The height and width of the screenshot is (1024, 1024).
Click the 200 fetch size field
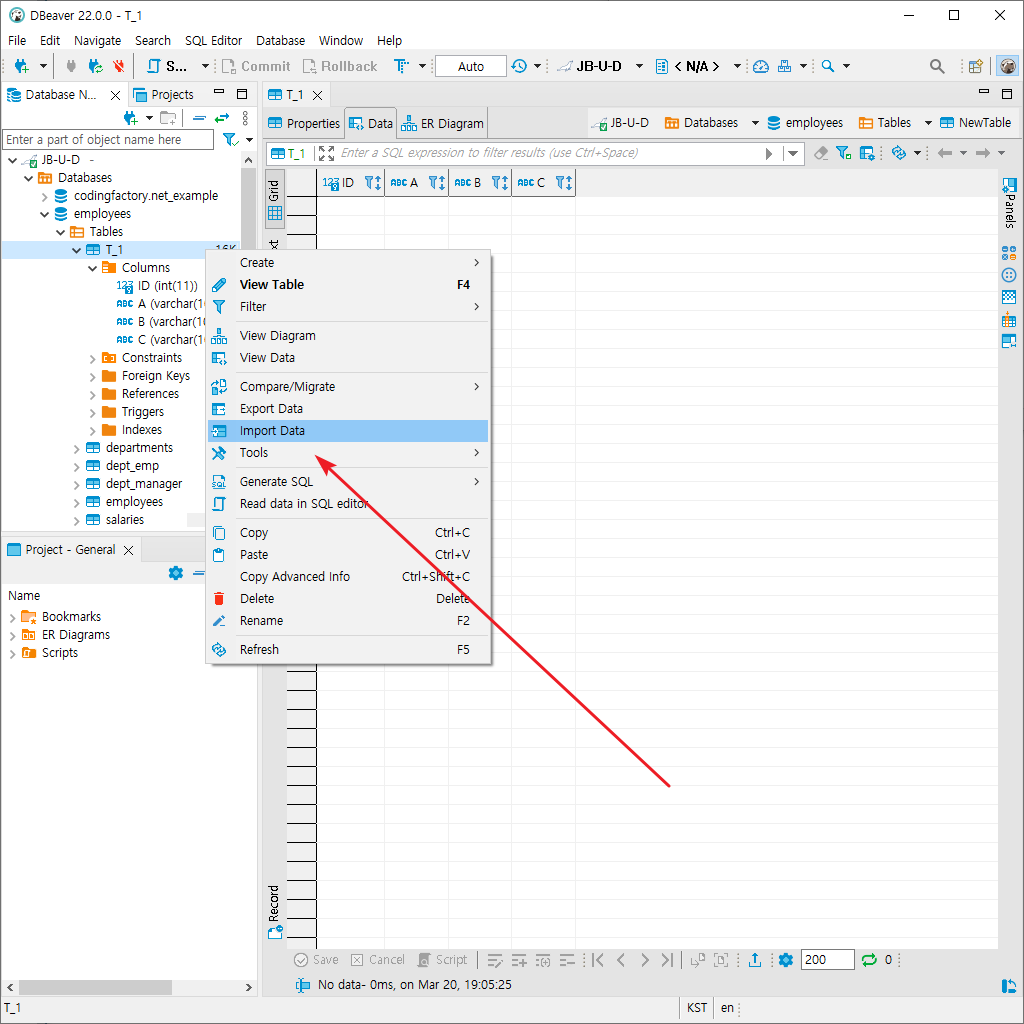pos(827,959)
